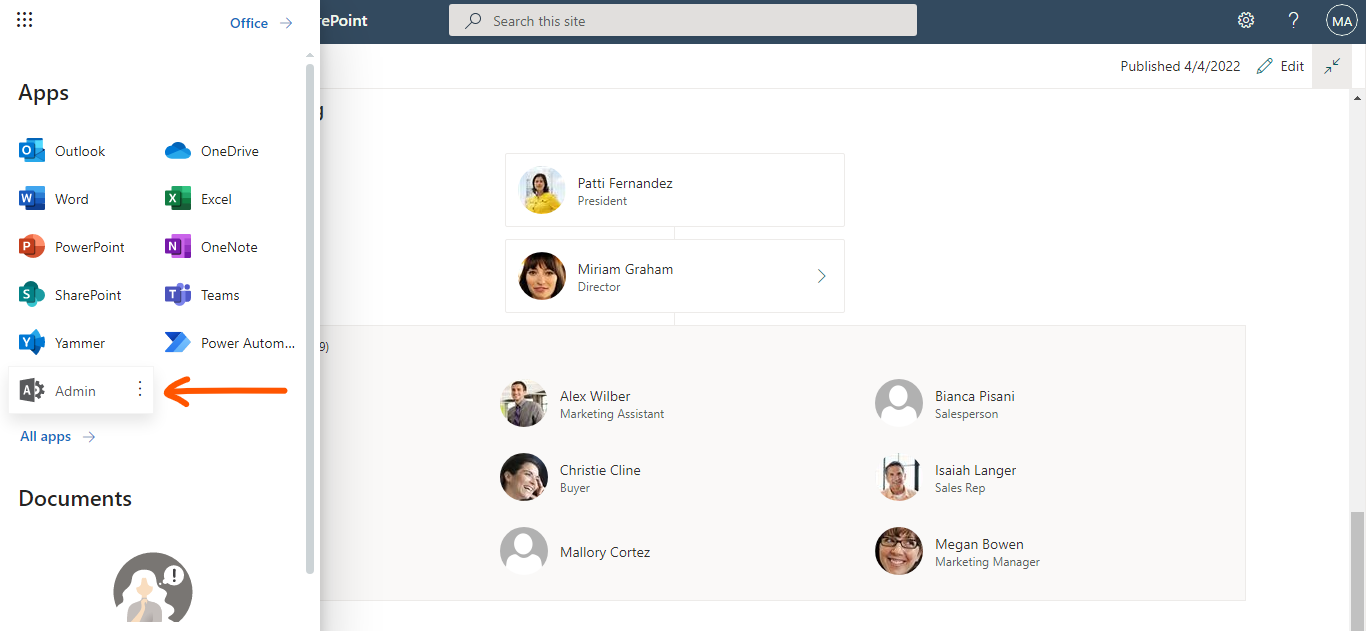
Task: Open the Teams app
Action: [x=209, y=294]
